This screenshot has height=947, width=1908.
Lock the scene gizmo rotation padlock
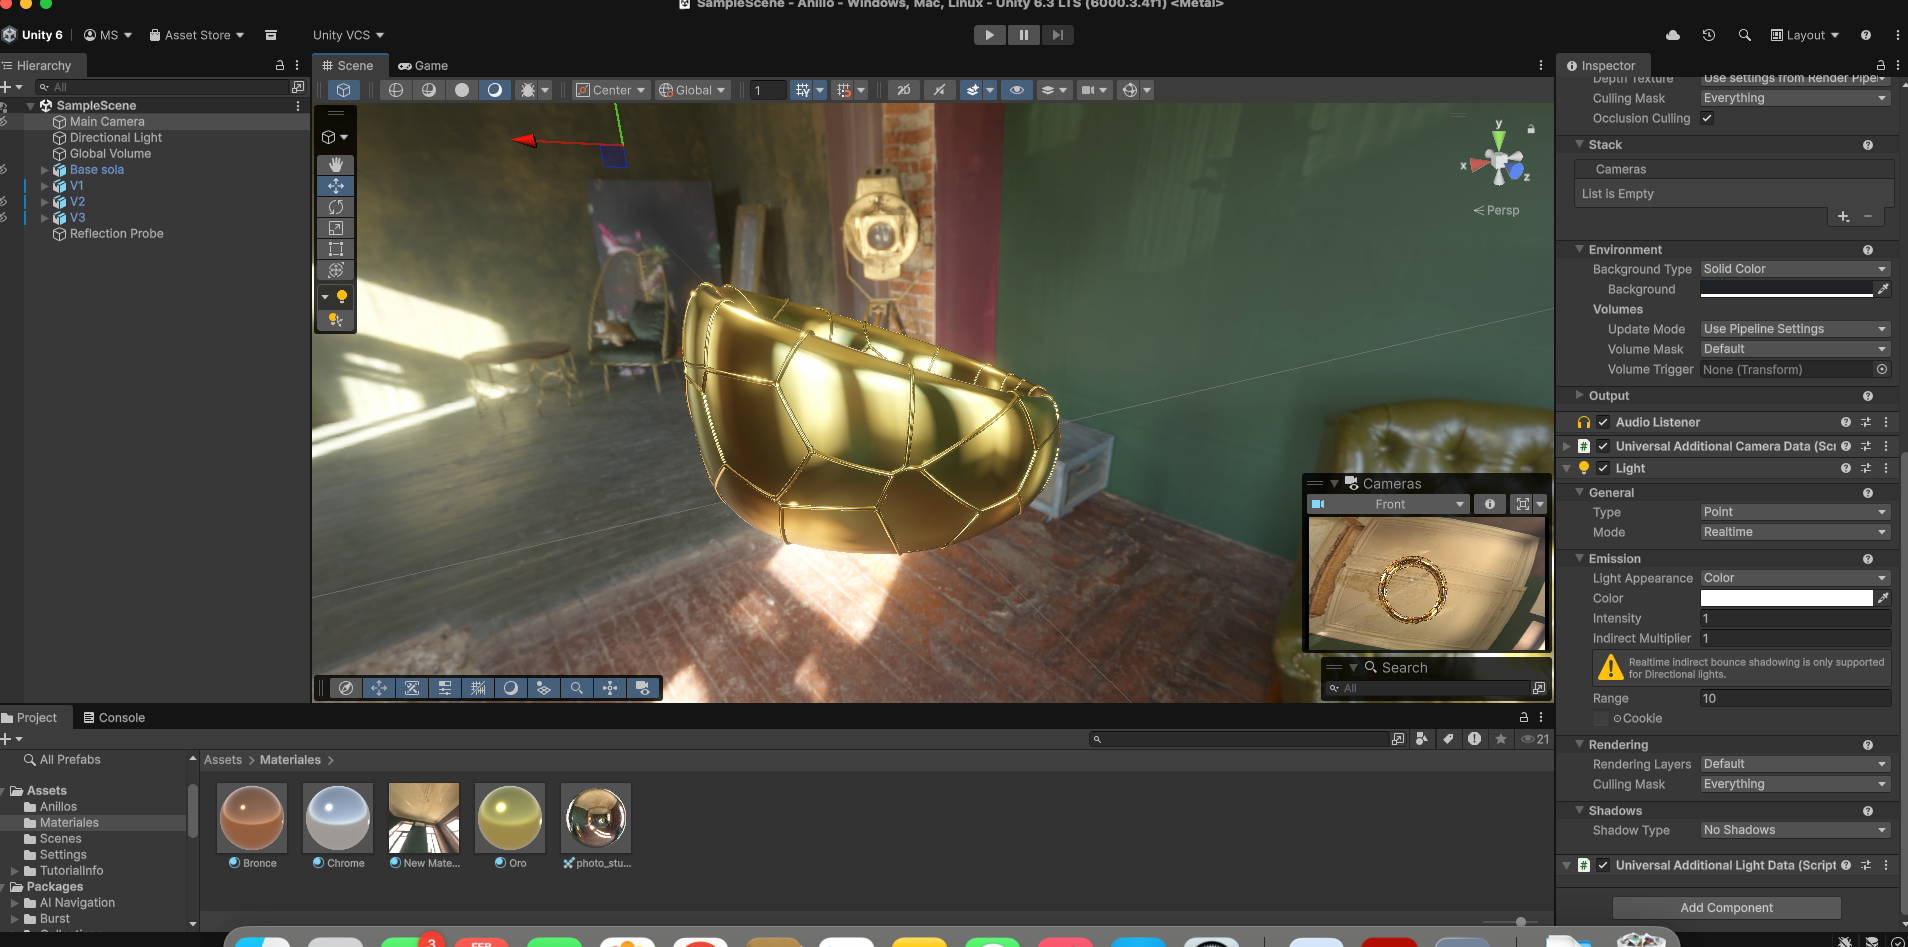[x=1531, y=129]
